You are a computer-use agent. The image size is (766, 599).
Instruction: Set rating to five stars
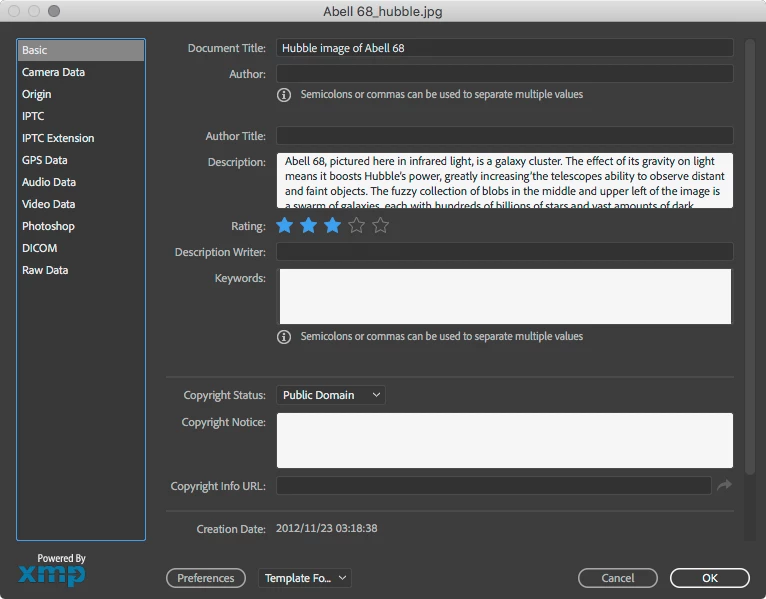[x=381, y=226]
